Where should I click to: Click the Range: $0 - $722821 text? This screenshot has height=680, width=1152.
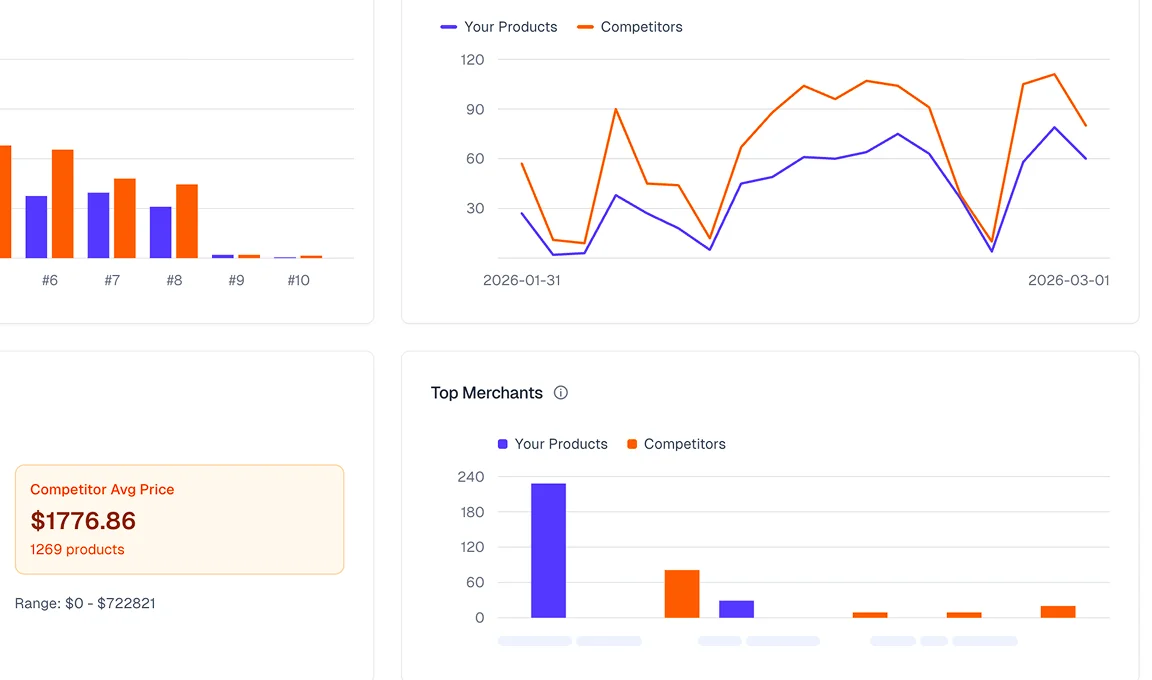[85, 603]
